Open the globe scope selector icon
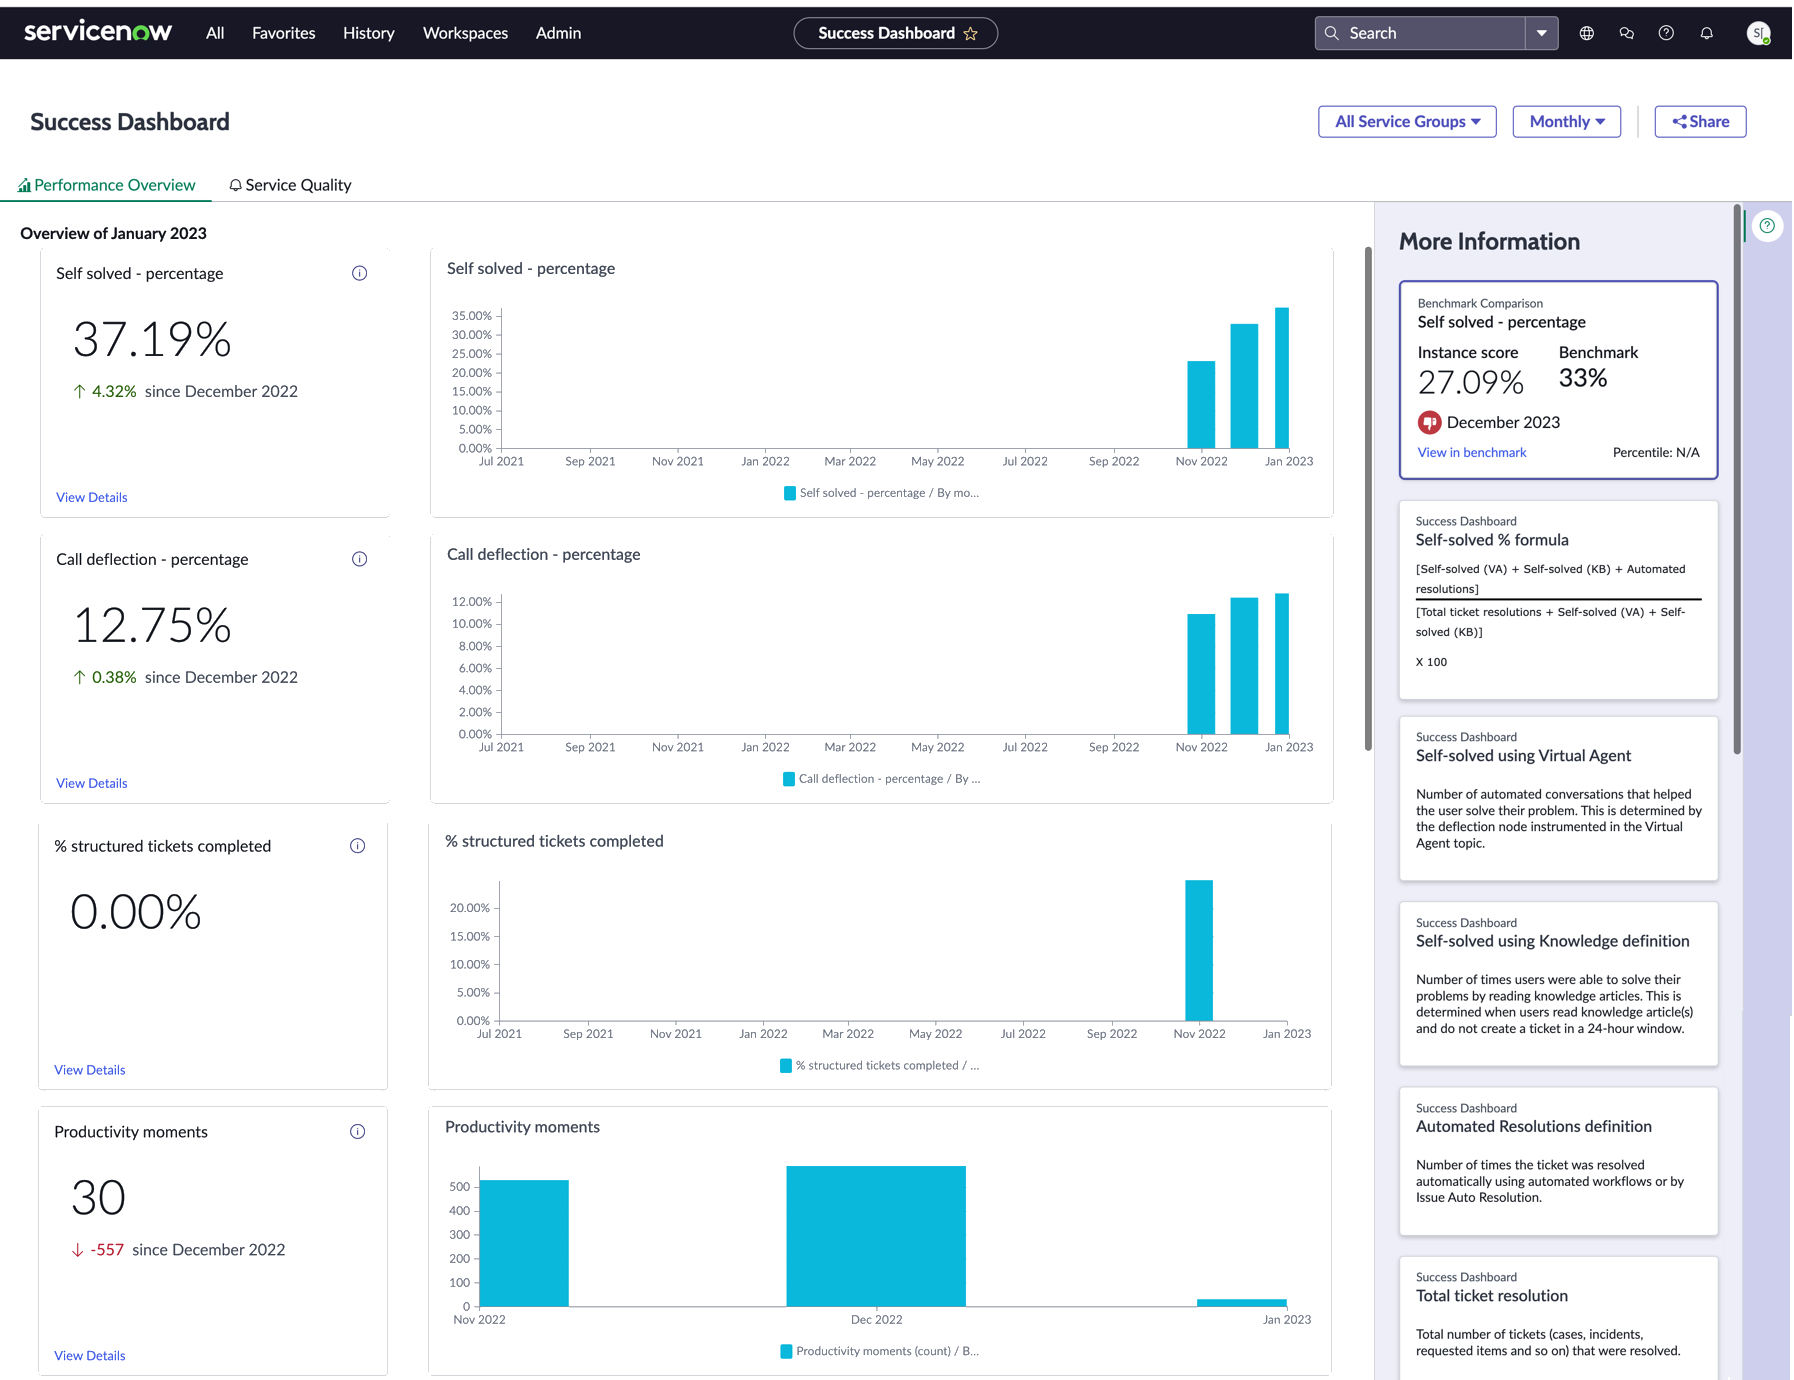Viewport: 1794px width, 1380px height. [x=1586, y=33]
